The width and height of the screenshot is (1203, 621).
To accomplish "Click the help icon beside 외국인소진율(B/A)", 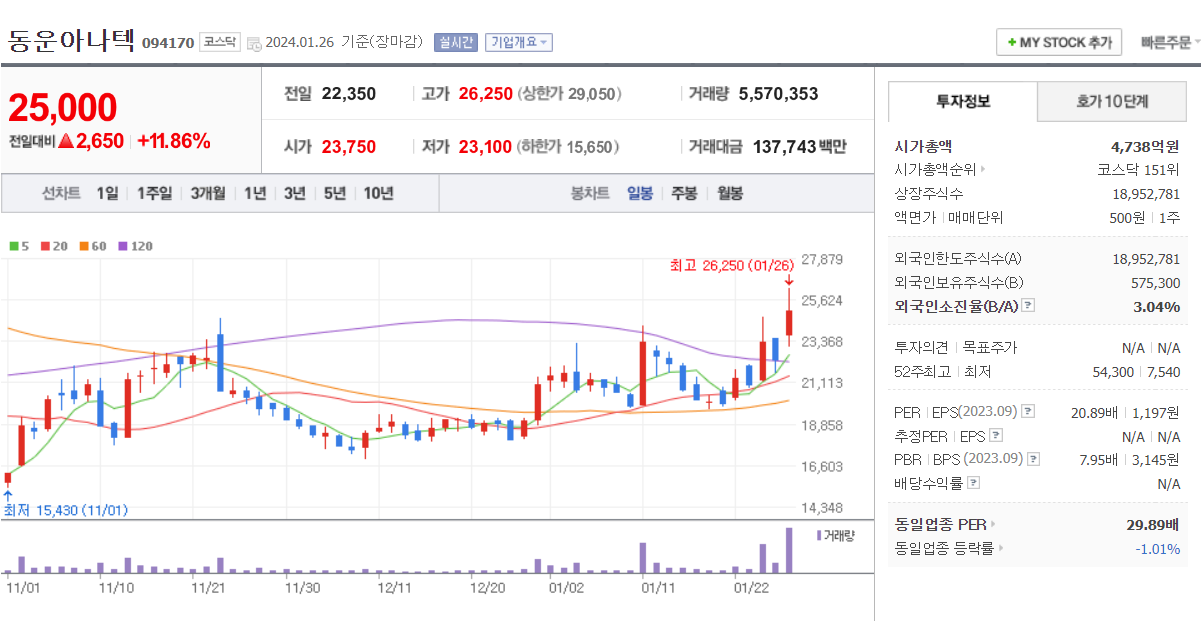I will coord(1028,307).
